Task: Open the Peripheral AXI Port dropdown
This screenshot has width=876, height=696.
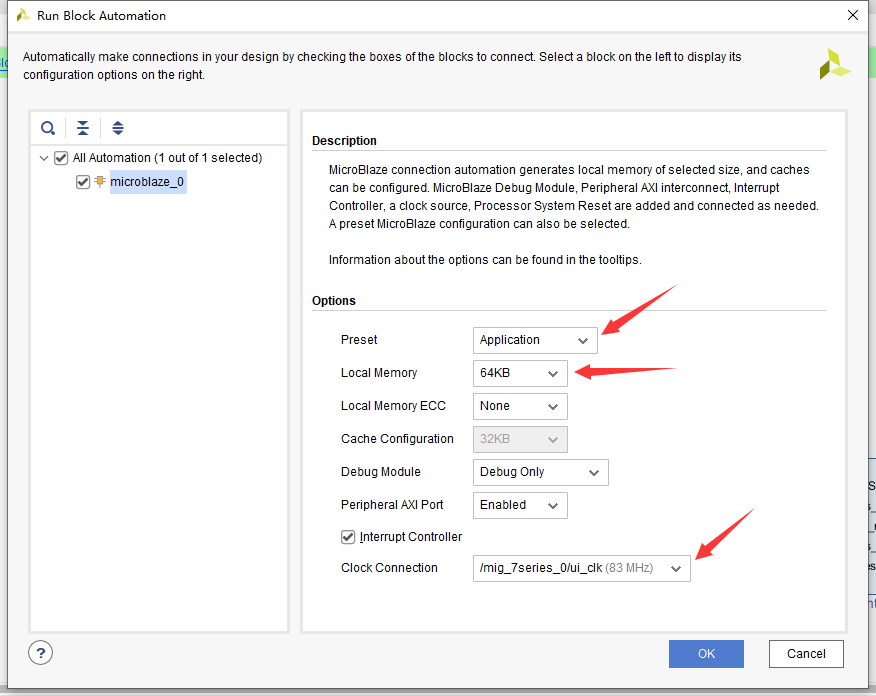Action: pyautogui.click(x=520, y=505)
